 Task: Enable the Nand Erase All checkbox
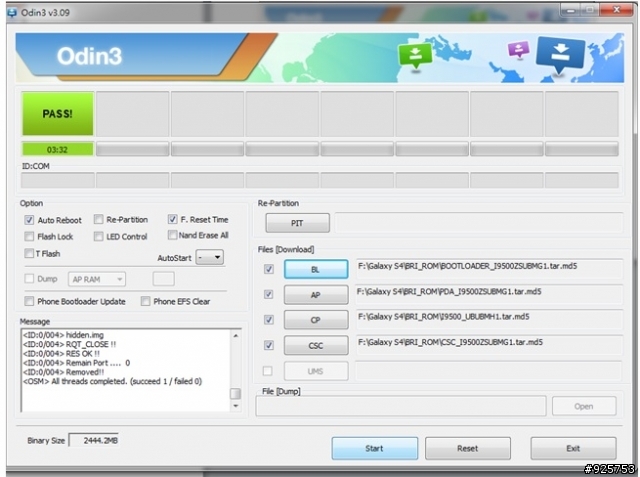click(172, 235)
